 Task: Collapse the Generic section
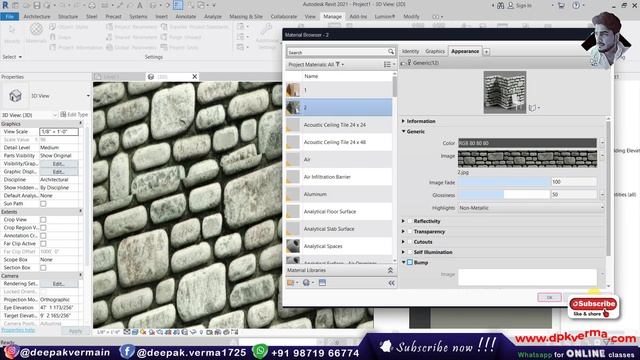click(403, 131)
